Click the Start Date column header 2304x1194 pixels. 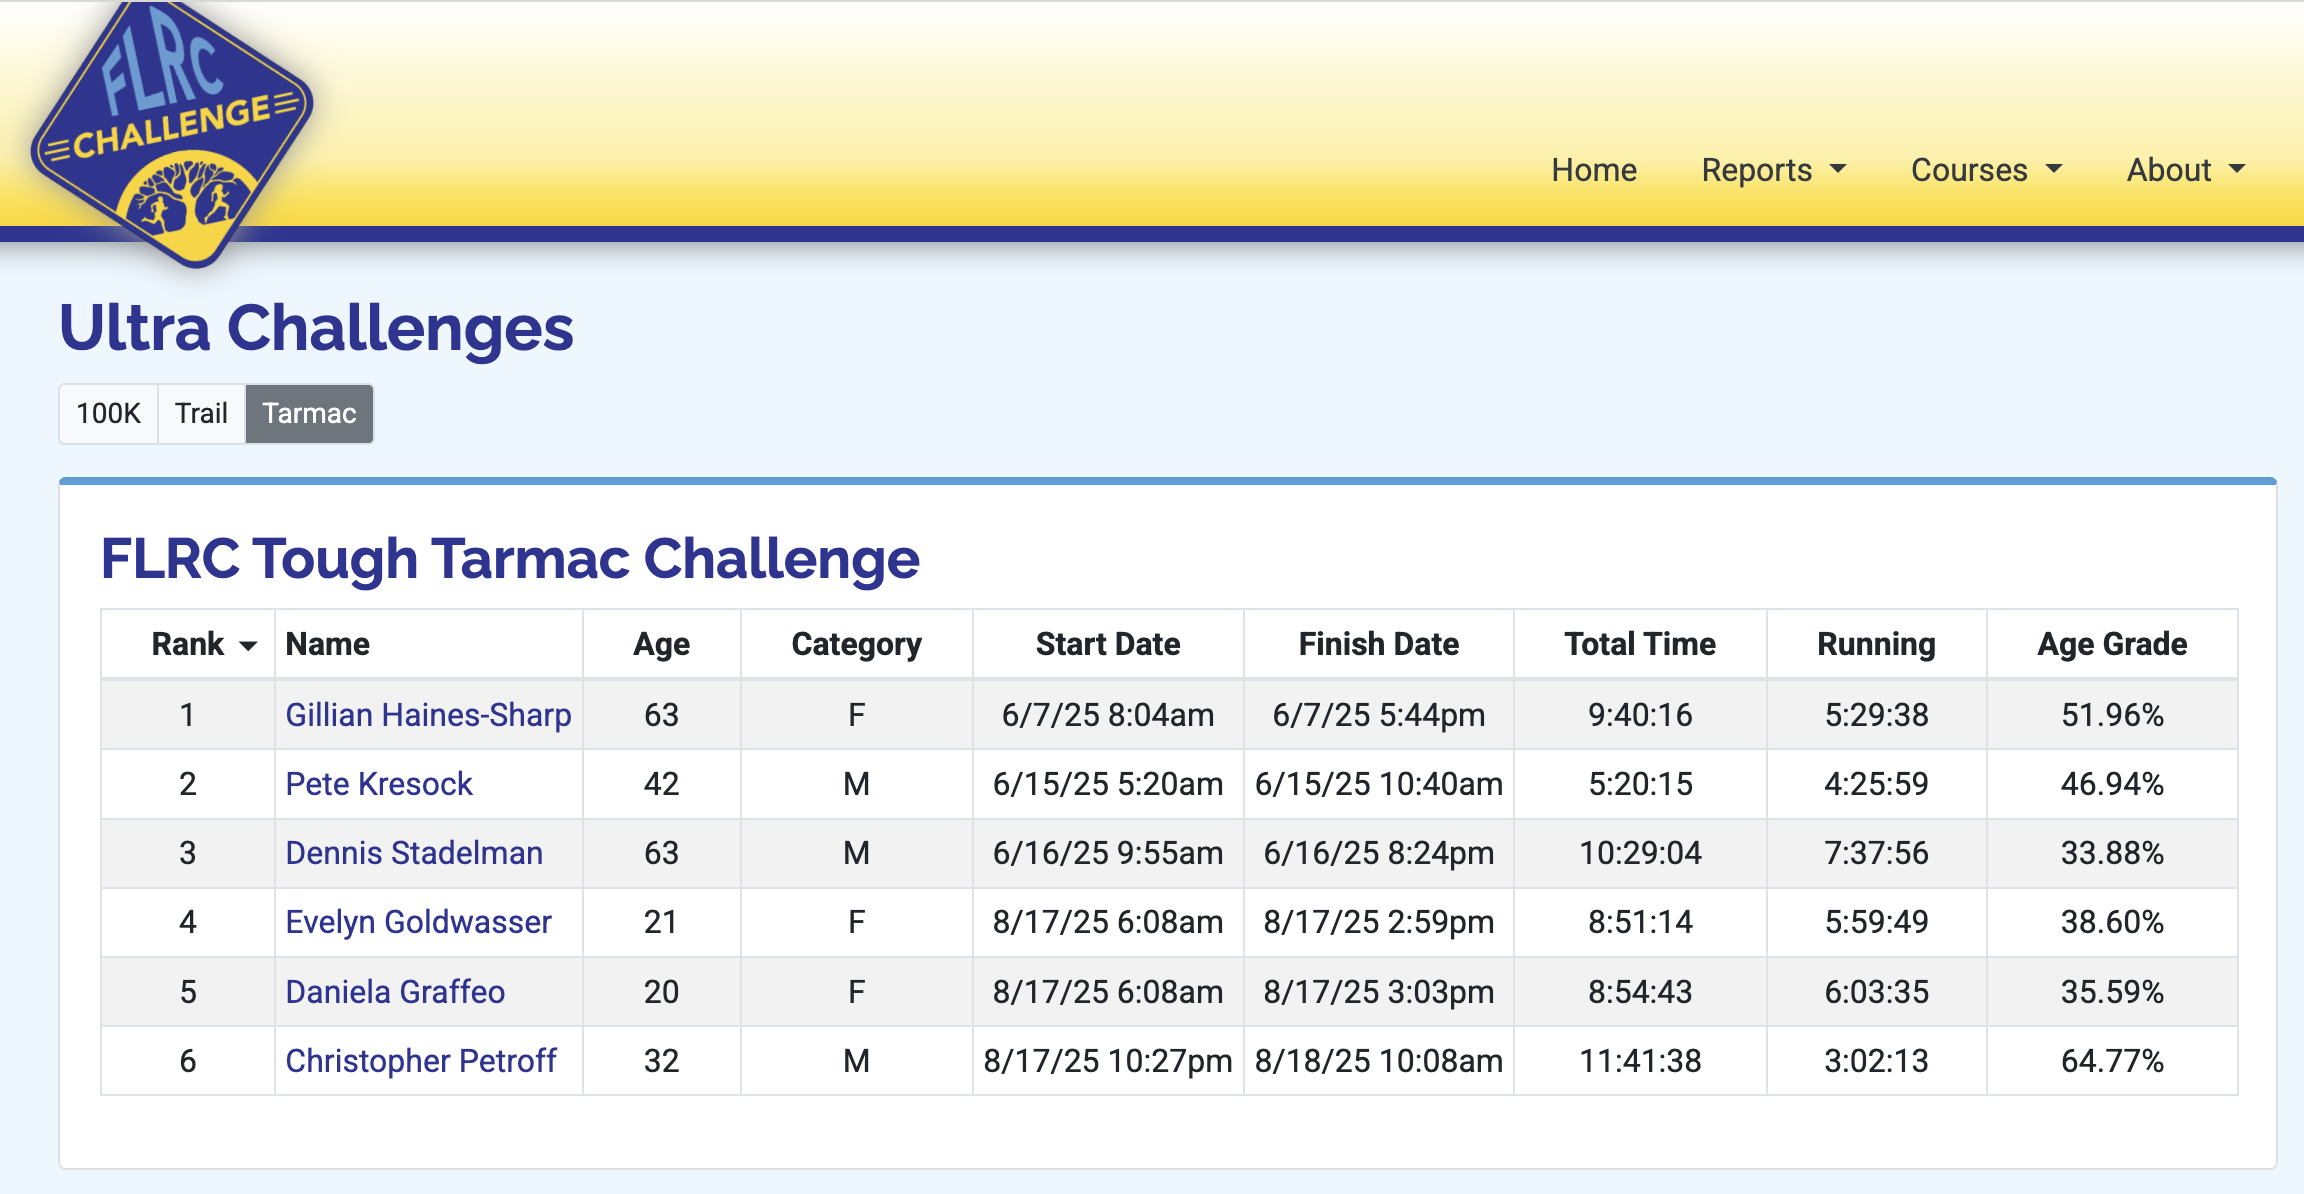coord(1107,644)
